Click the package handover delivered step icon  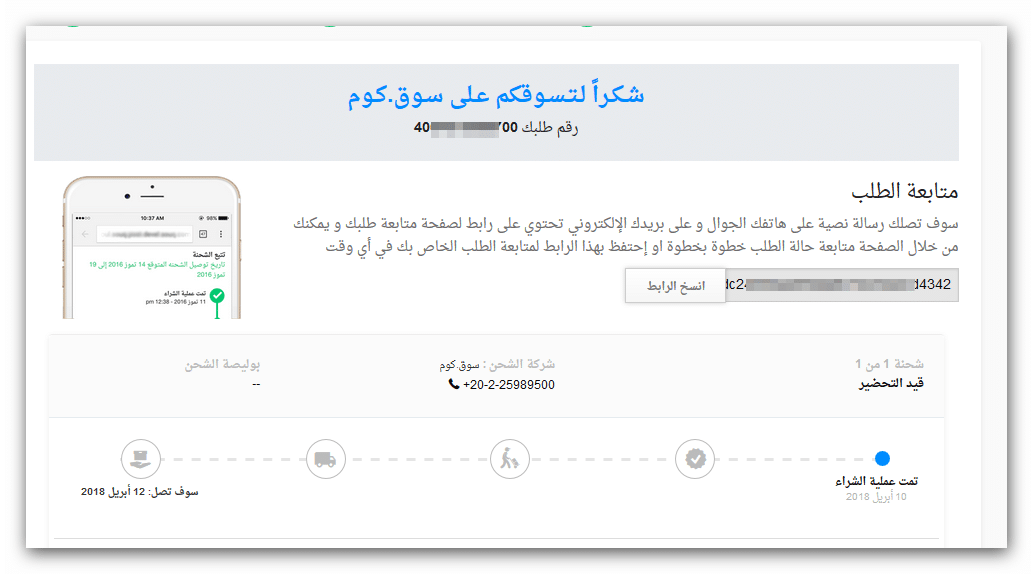tap(140, 459)
